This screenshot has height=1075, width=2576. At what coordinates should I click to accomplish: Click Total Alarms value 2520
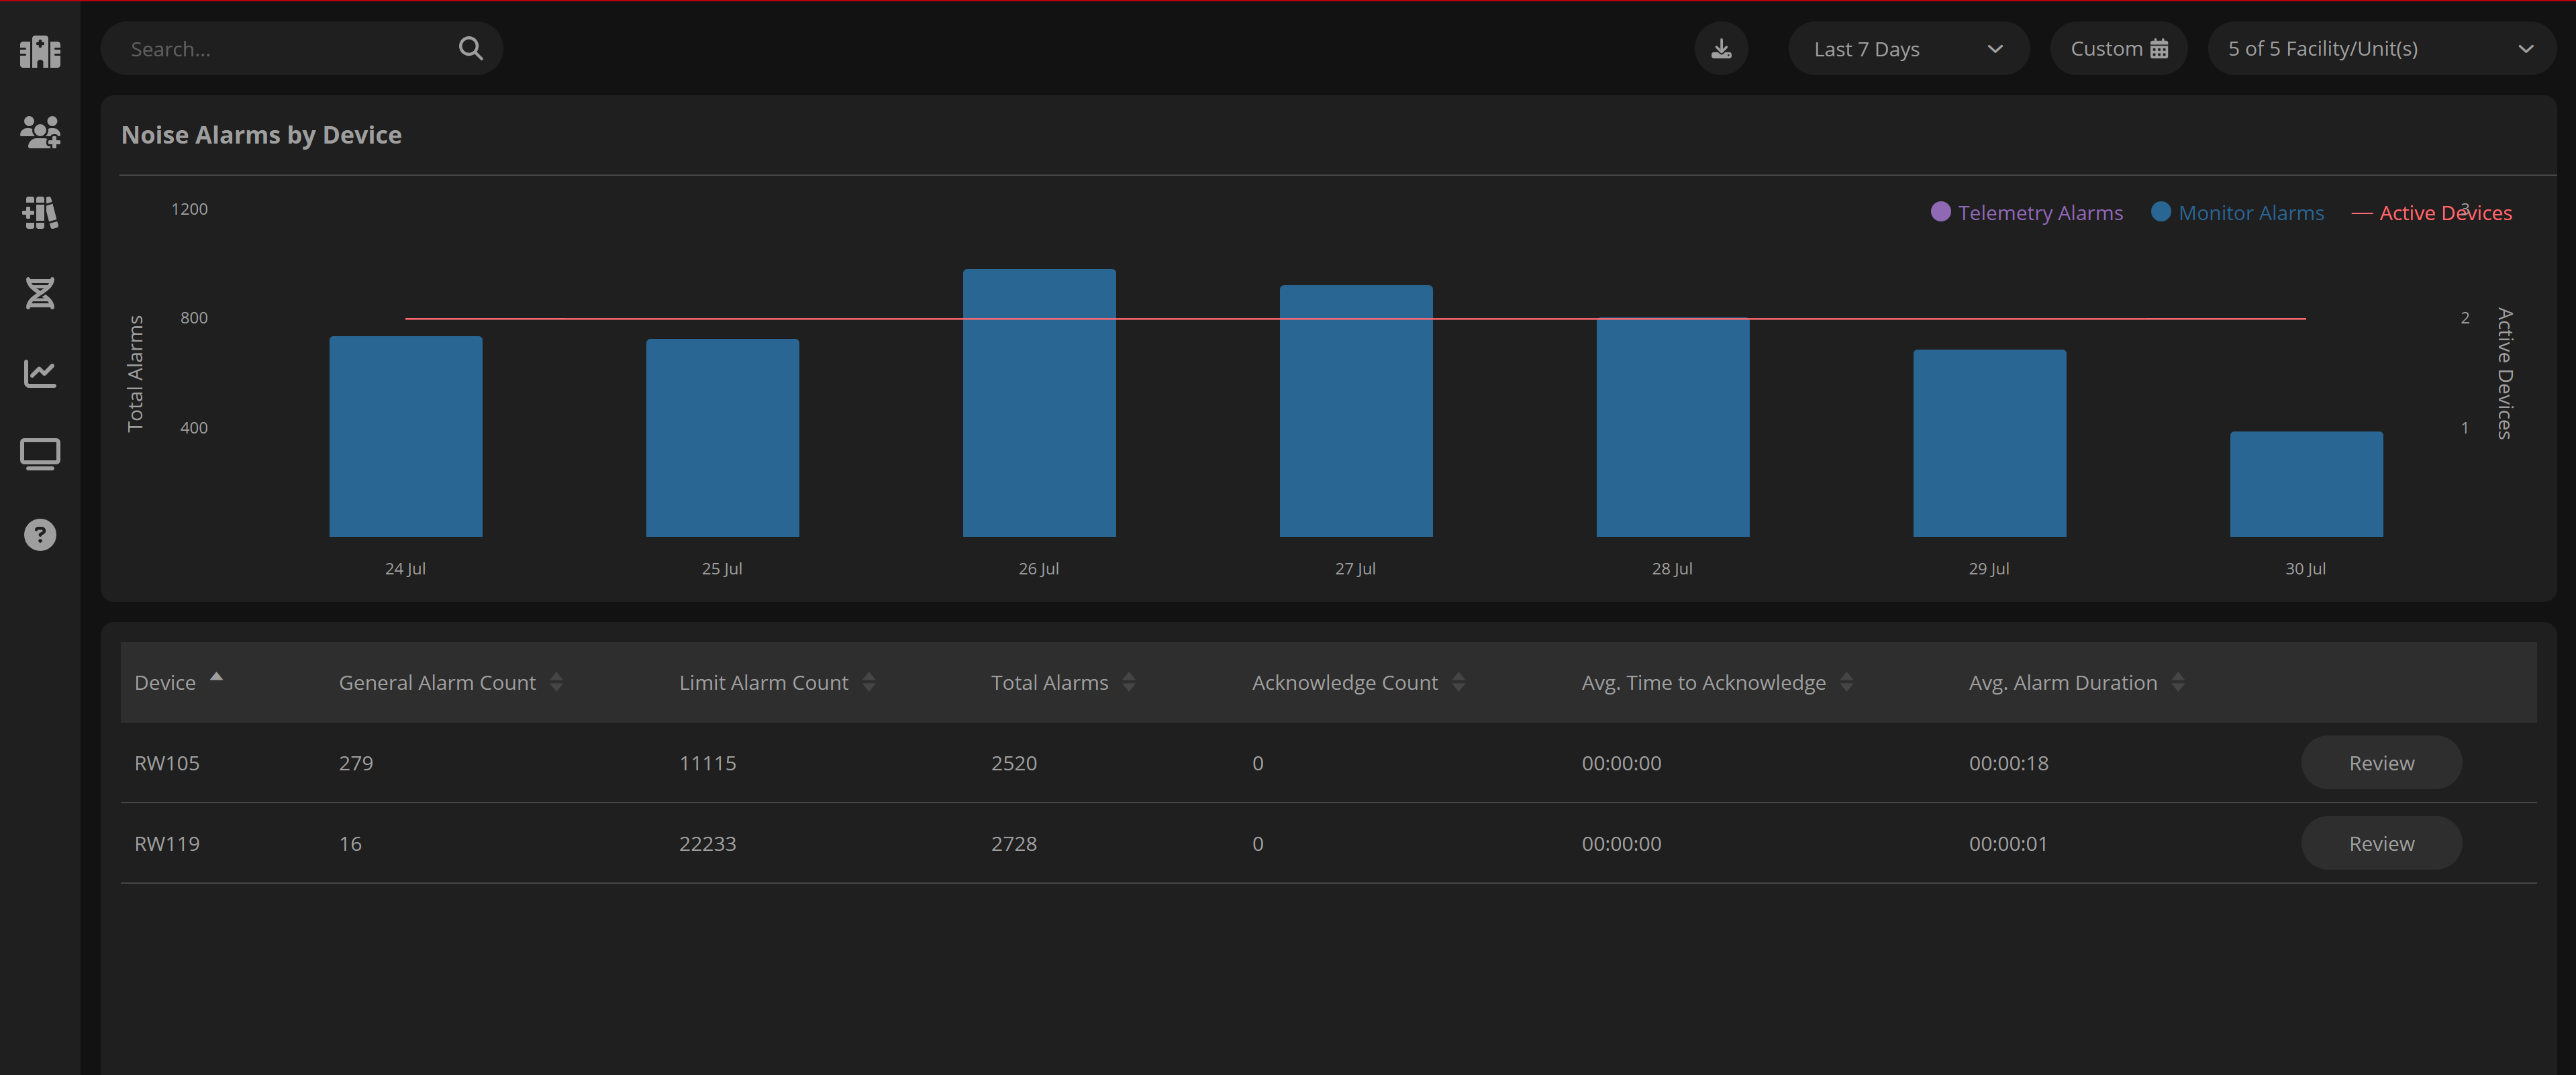click(1014, 763)
